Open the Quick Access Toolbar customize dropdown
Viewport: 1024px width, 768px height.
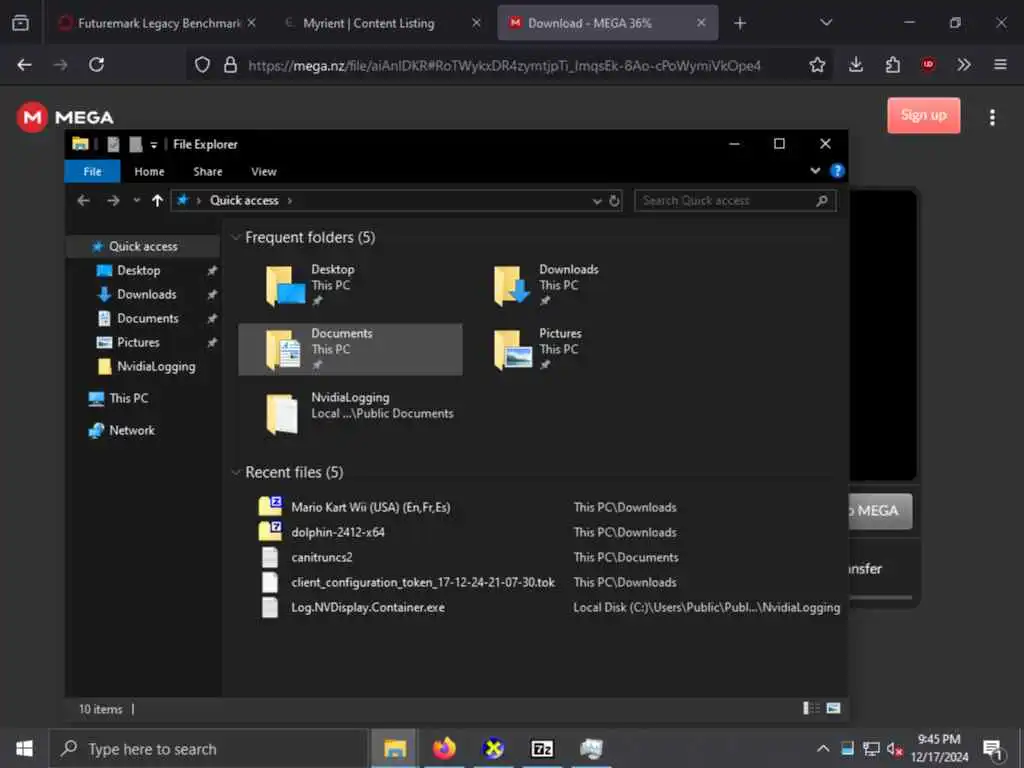coord(154,145)
